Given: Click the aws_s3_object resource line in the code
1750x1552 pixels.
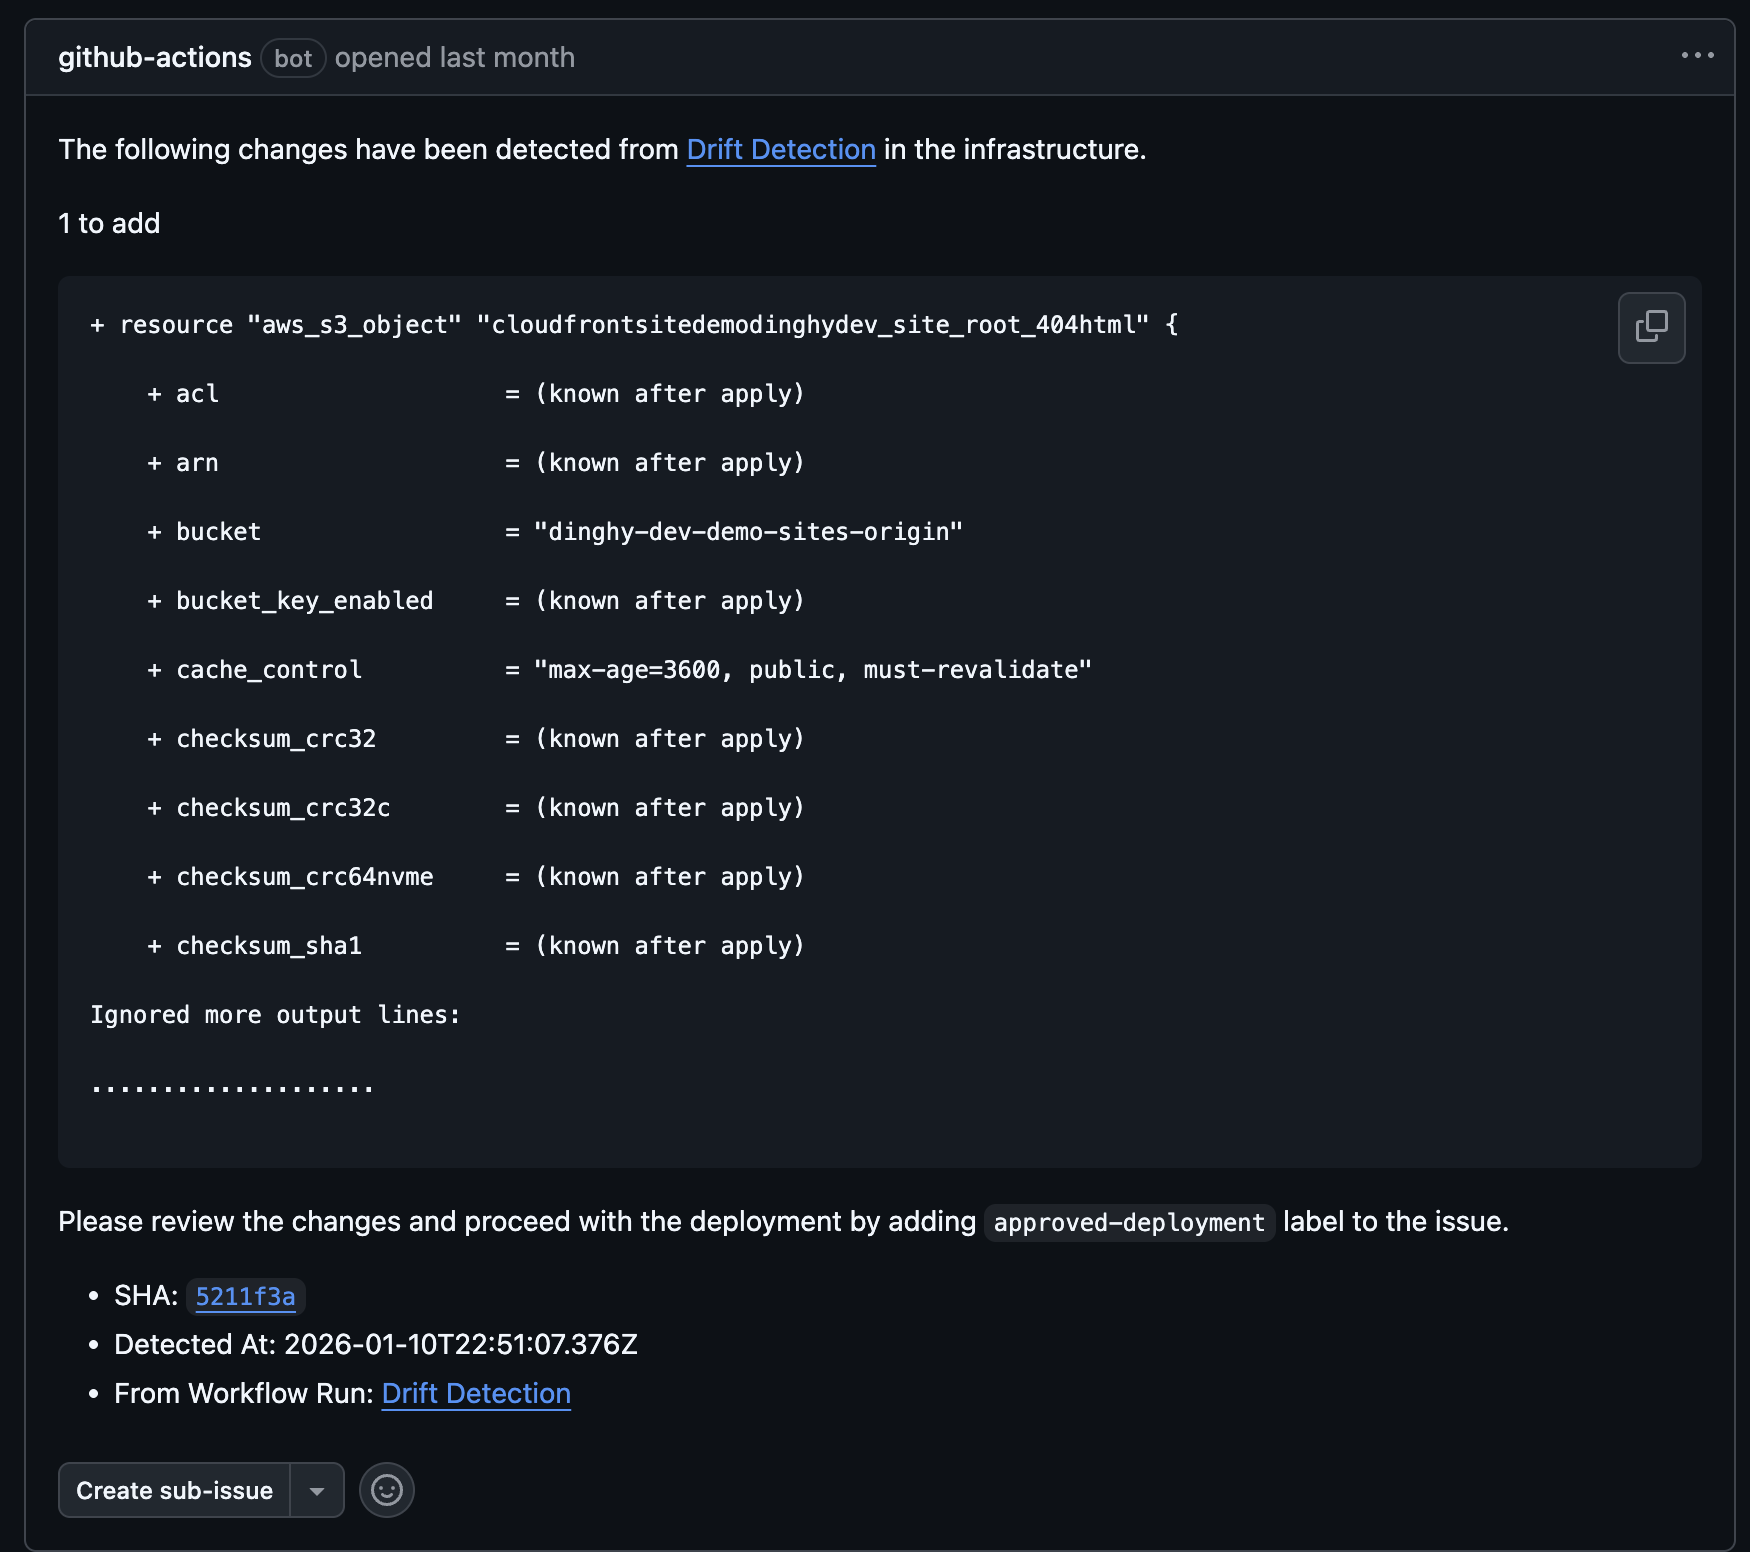Looking at the screenshot, I should [x=634, y=325].
